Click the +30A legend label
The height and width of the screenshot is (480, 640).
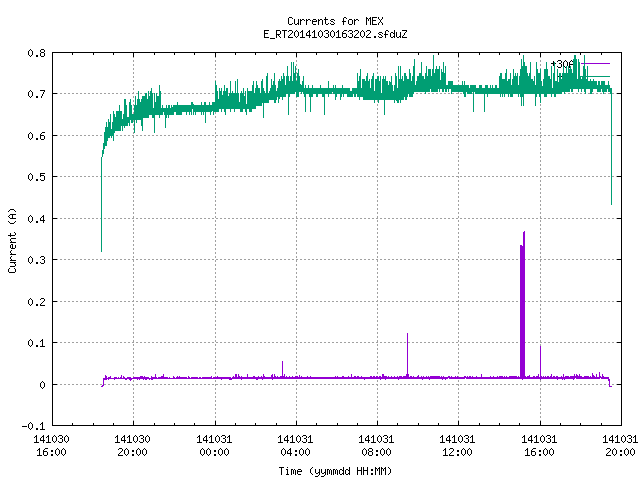pyautogui.click(x=562, y=64)
